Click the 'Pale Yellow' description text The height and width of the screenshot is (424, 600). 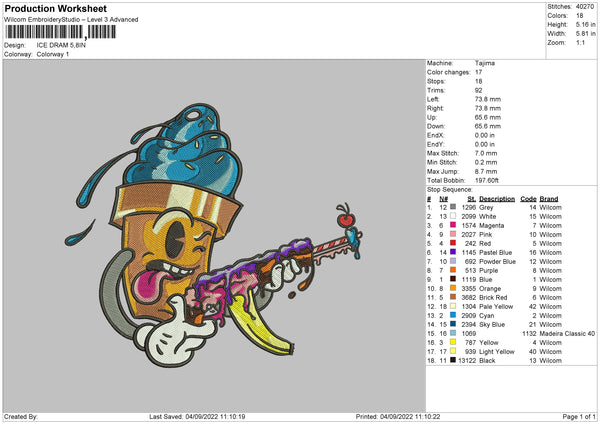[x=496, y=306]
